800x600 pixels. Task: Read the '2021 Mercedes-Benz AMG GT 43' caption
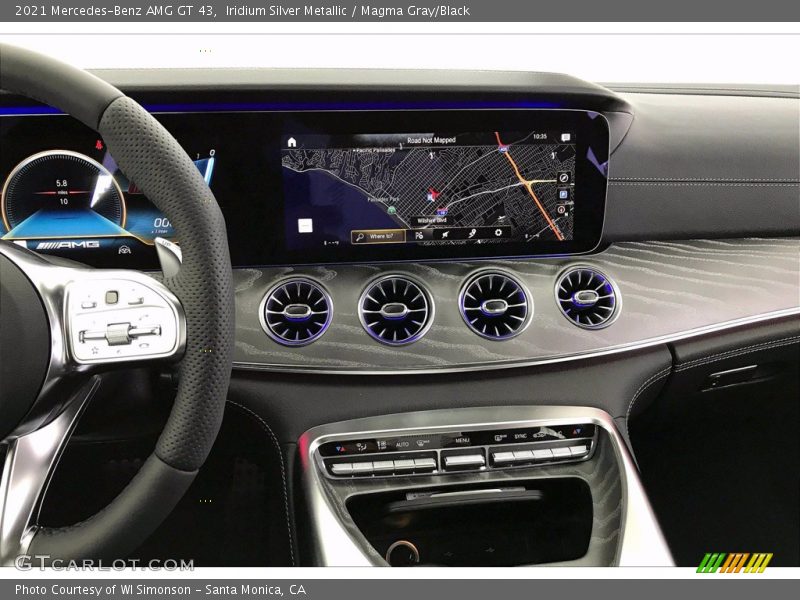(114, 11)
